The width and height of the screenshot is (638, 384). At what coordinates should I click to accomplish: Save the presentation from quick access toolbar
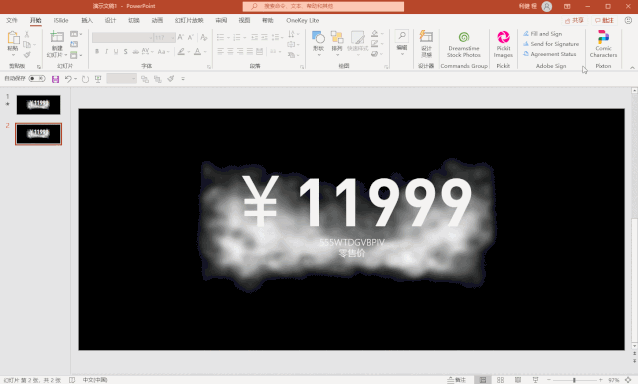coord(55,79)
